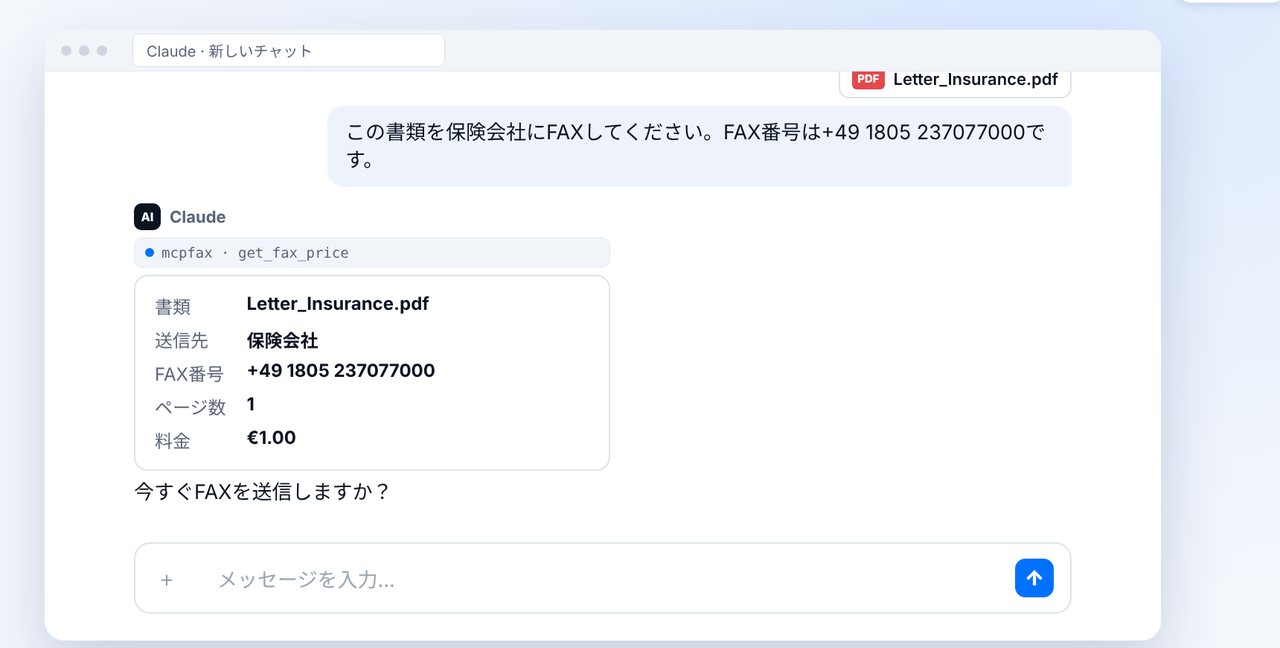The height and width of the screenshot is (648, 1280).
Task: Click the 送信先 label
Action: [181, 341]
